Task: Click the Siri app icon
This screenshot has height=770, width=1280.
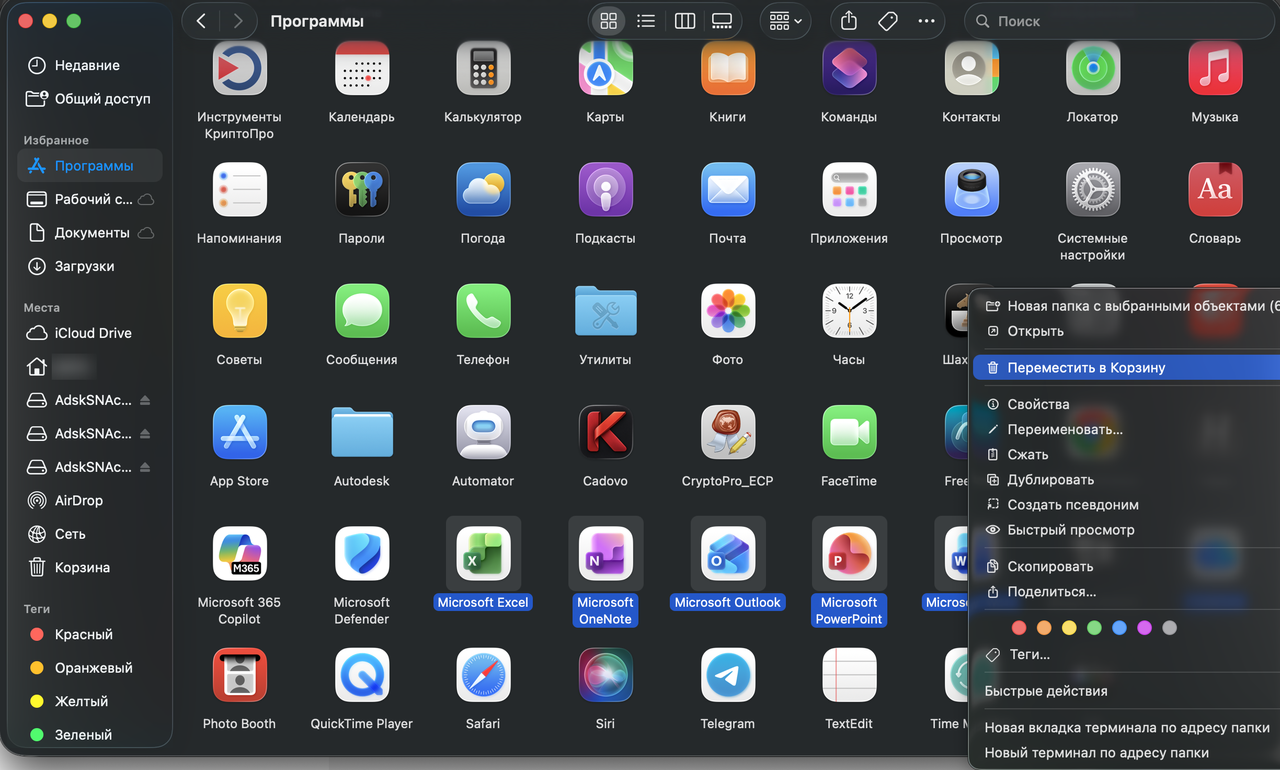Action: (x=605, y=675)
